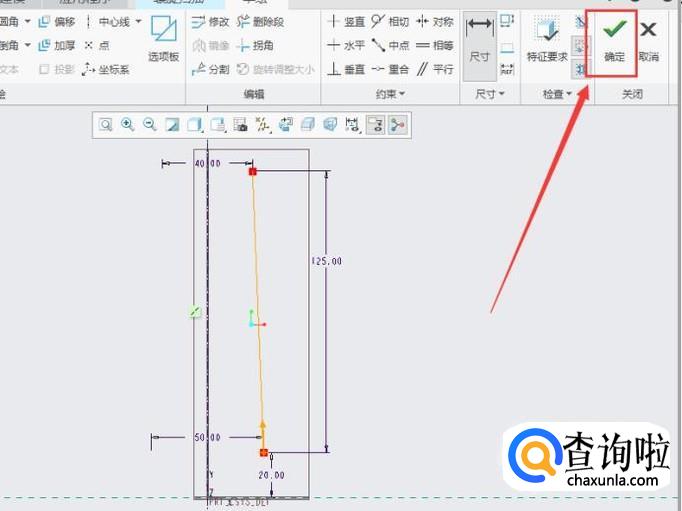Select the 加厚 thicken tool
This screenshot has height=511, width=682.
[x=57, y=45]
